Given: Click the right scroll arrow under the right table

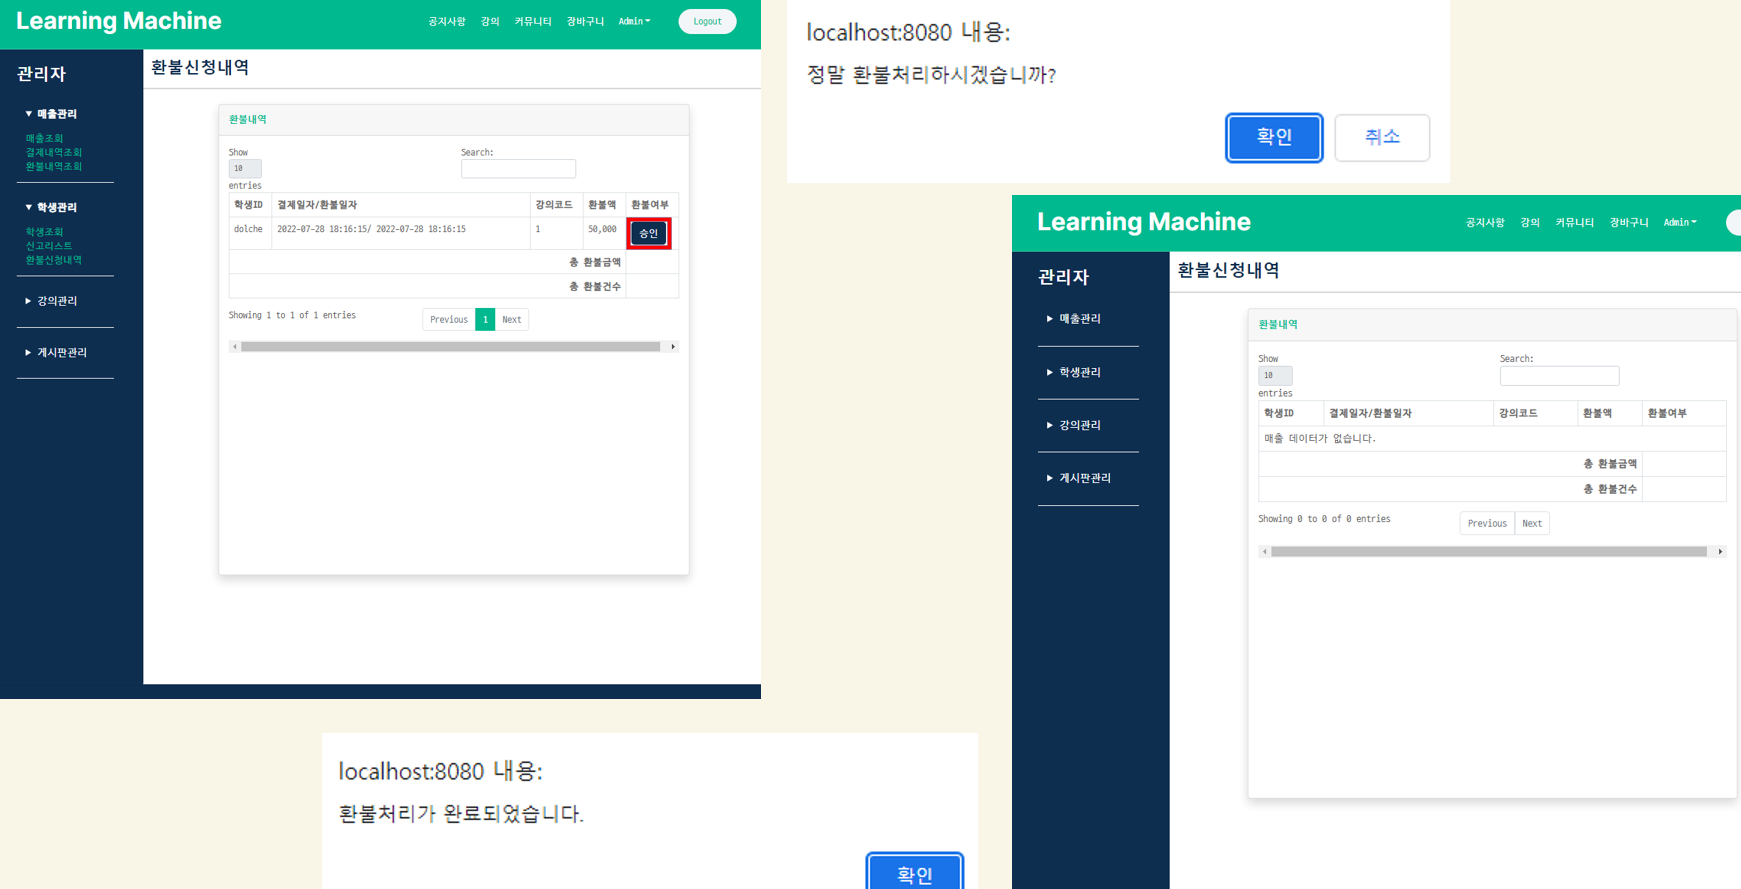Looking at the screenshot, I should point(1720,551).
